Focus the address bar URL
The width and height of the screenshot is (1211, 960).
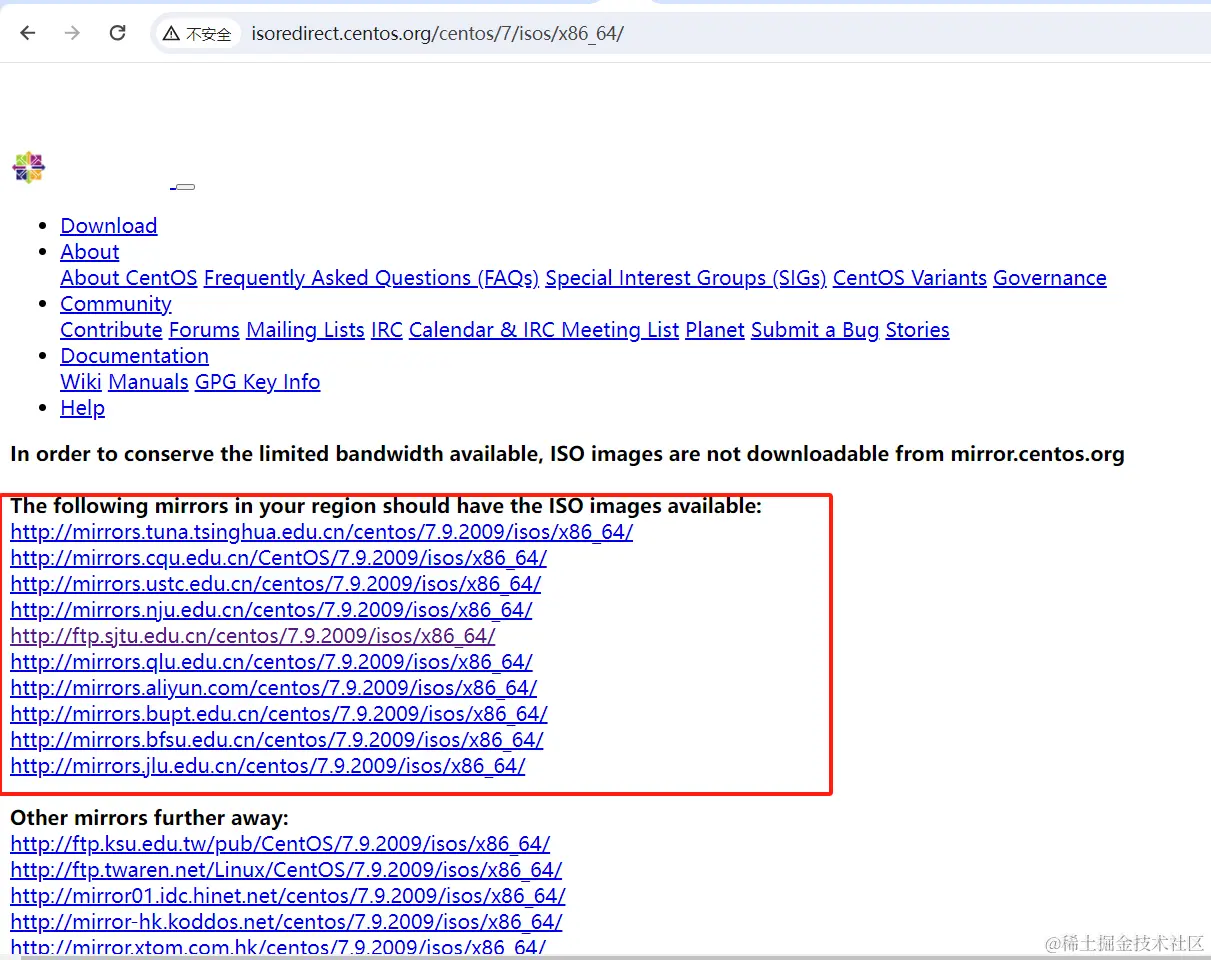pos(438,34)
